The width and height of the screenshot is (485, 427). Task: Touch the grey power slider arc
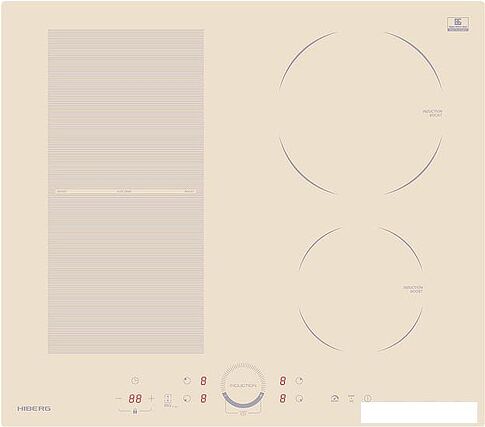[243, 401]
